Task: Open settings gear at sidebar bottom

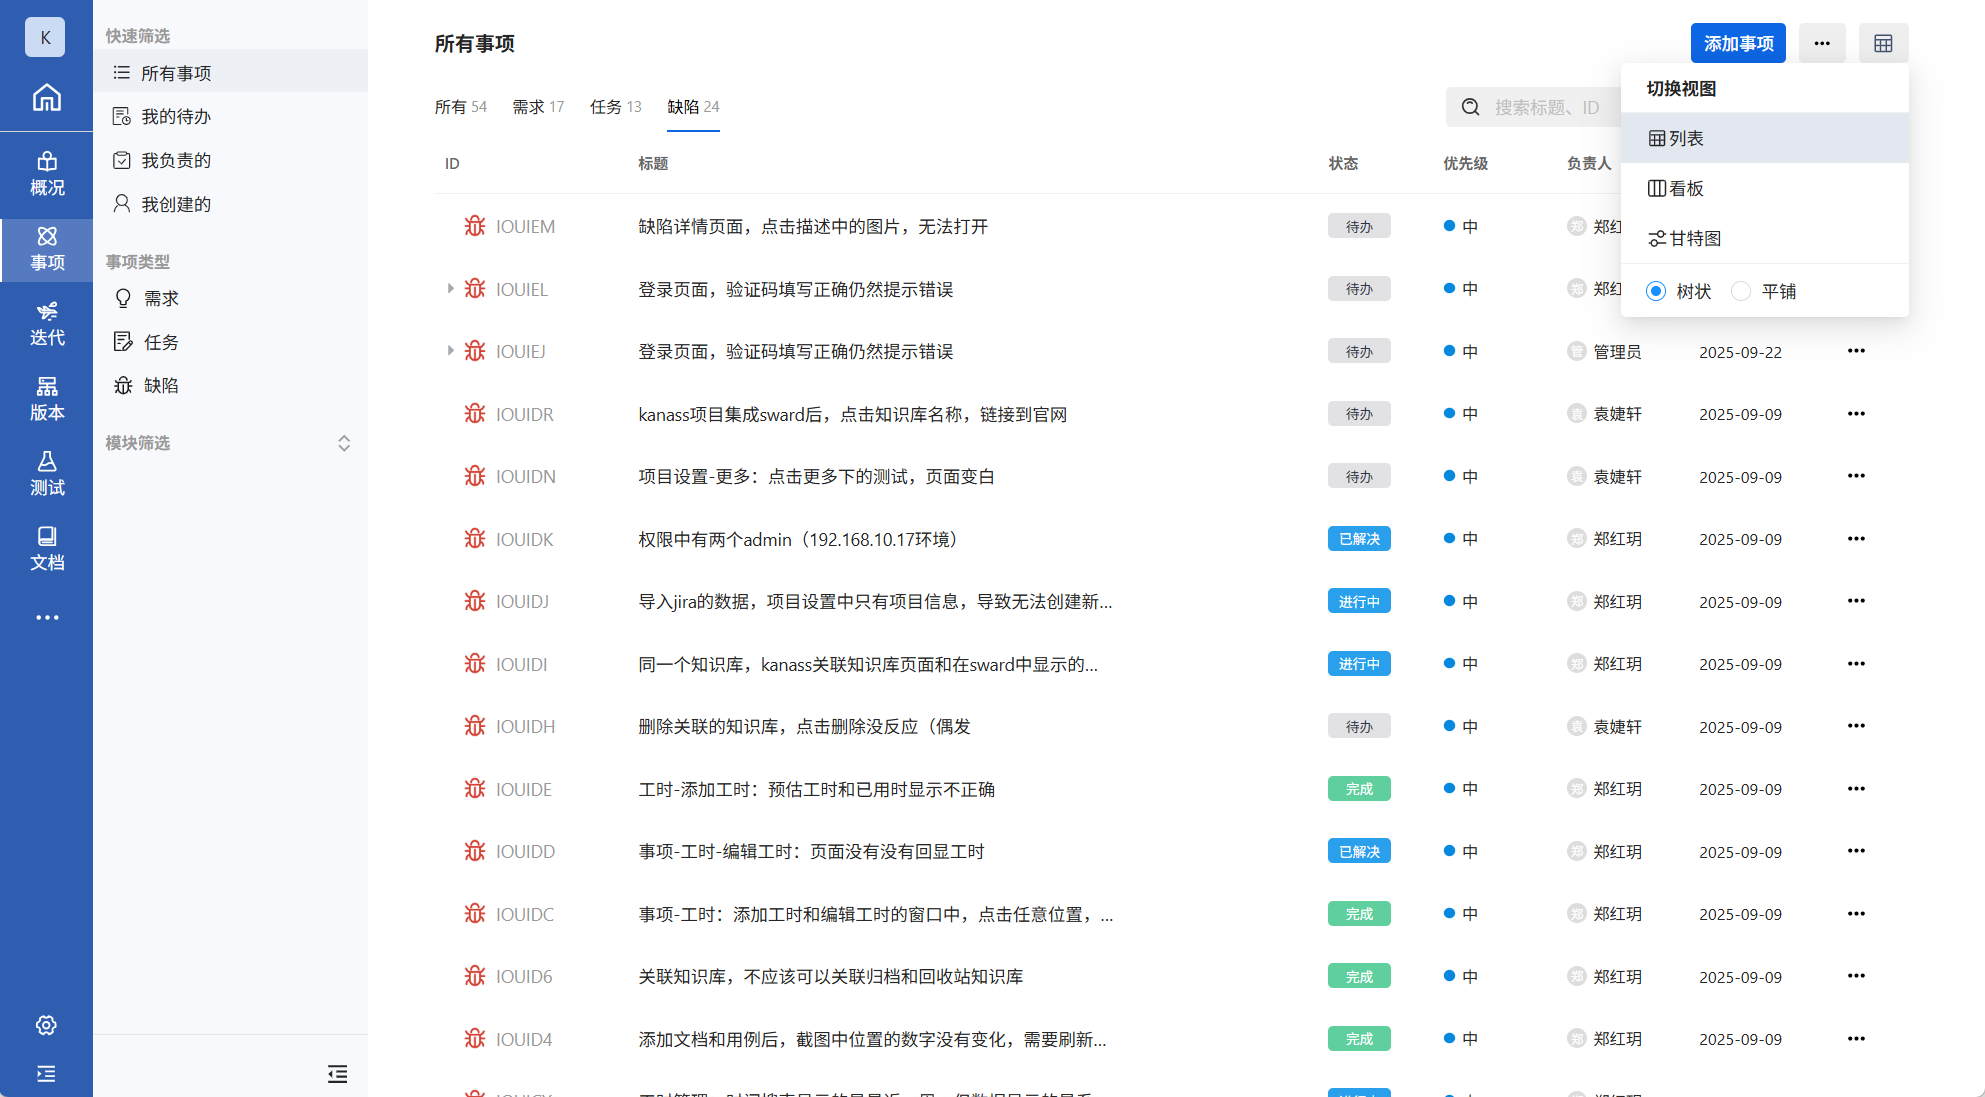Action: click(46, 1025)
